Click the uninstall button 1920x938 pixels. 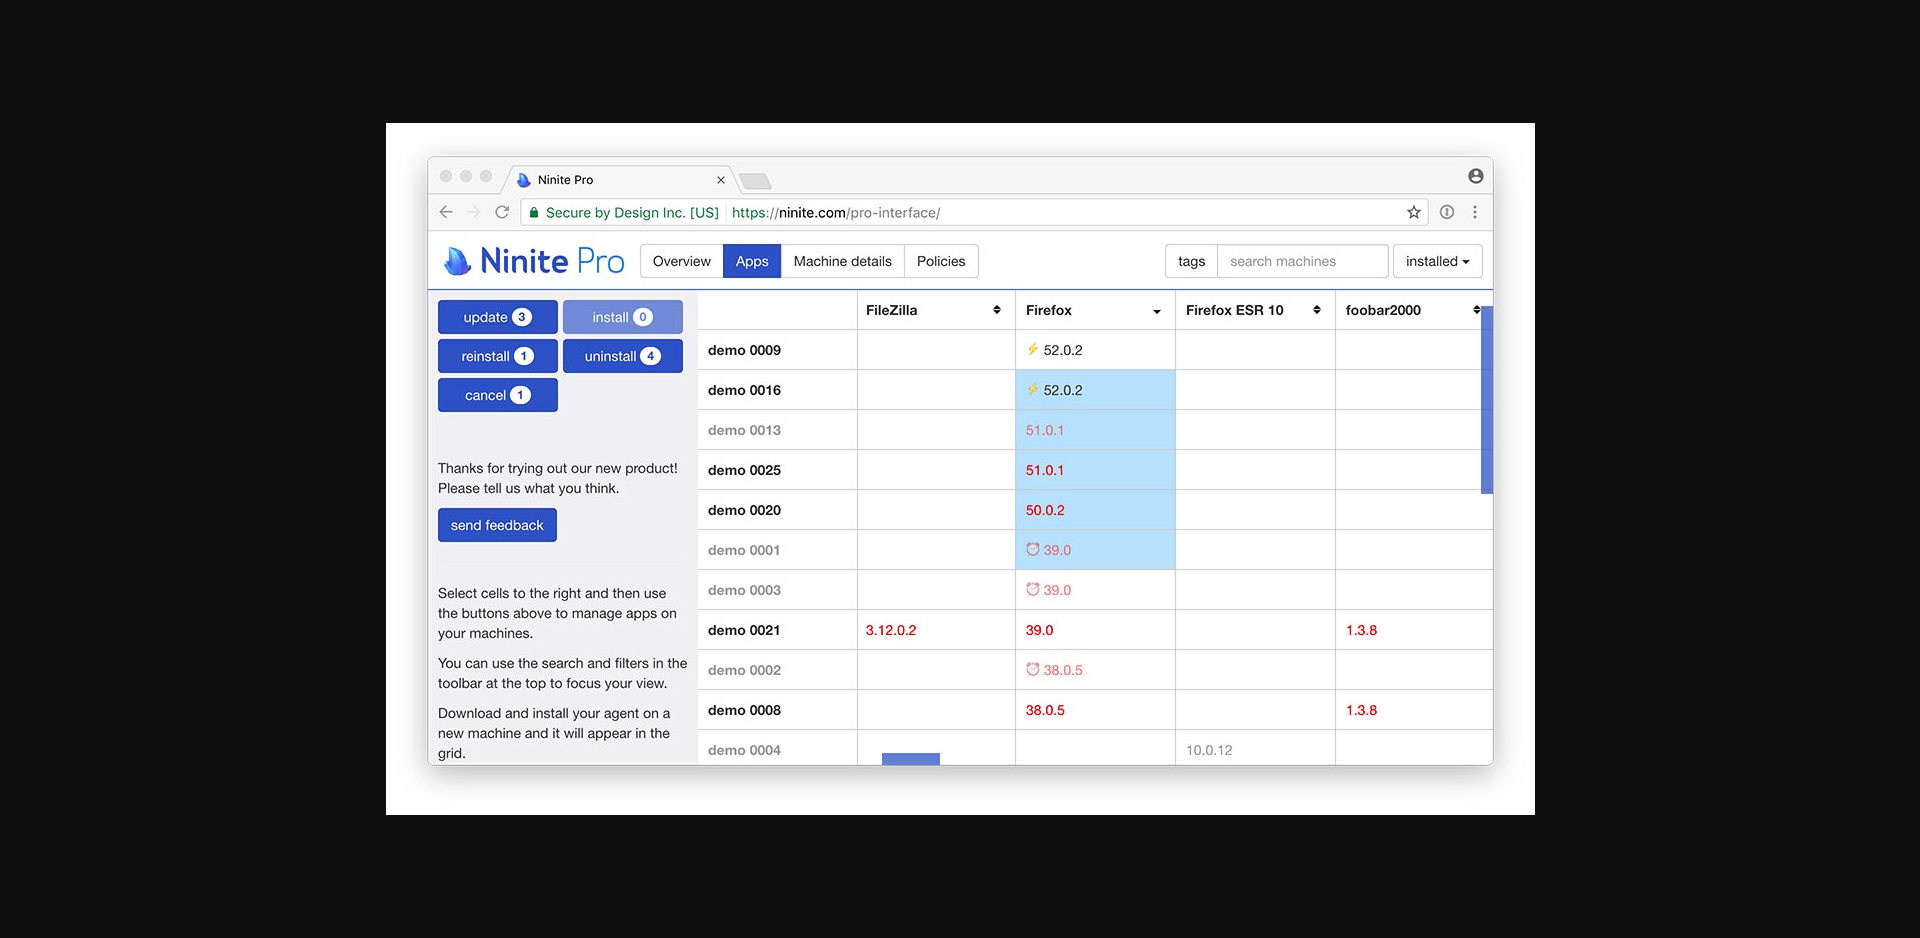pos(623,356)
